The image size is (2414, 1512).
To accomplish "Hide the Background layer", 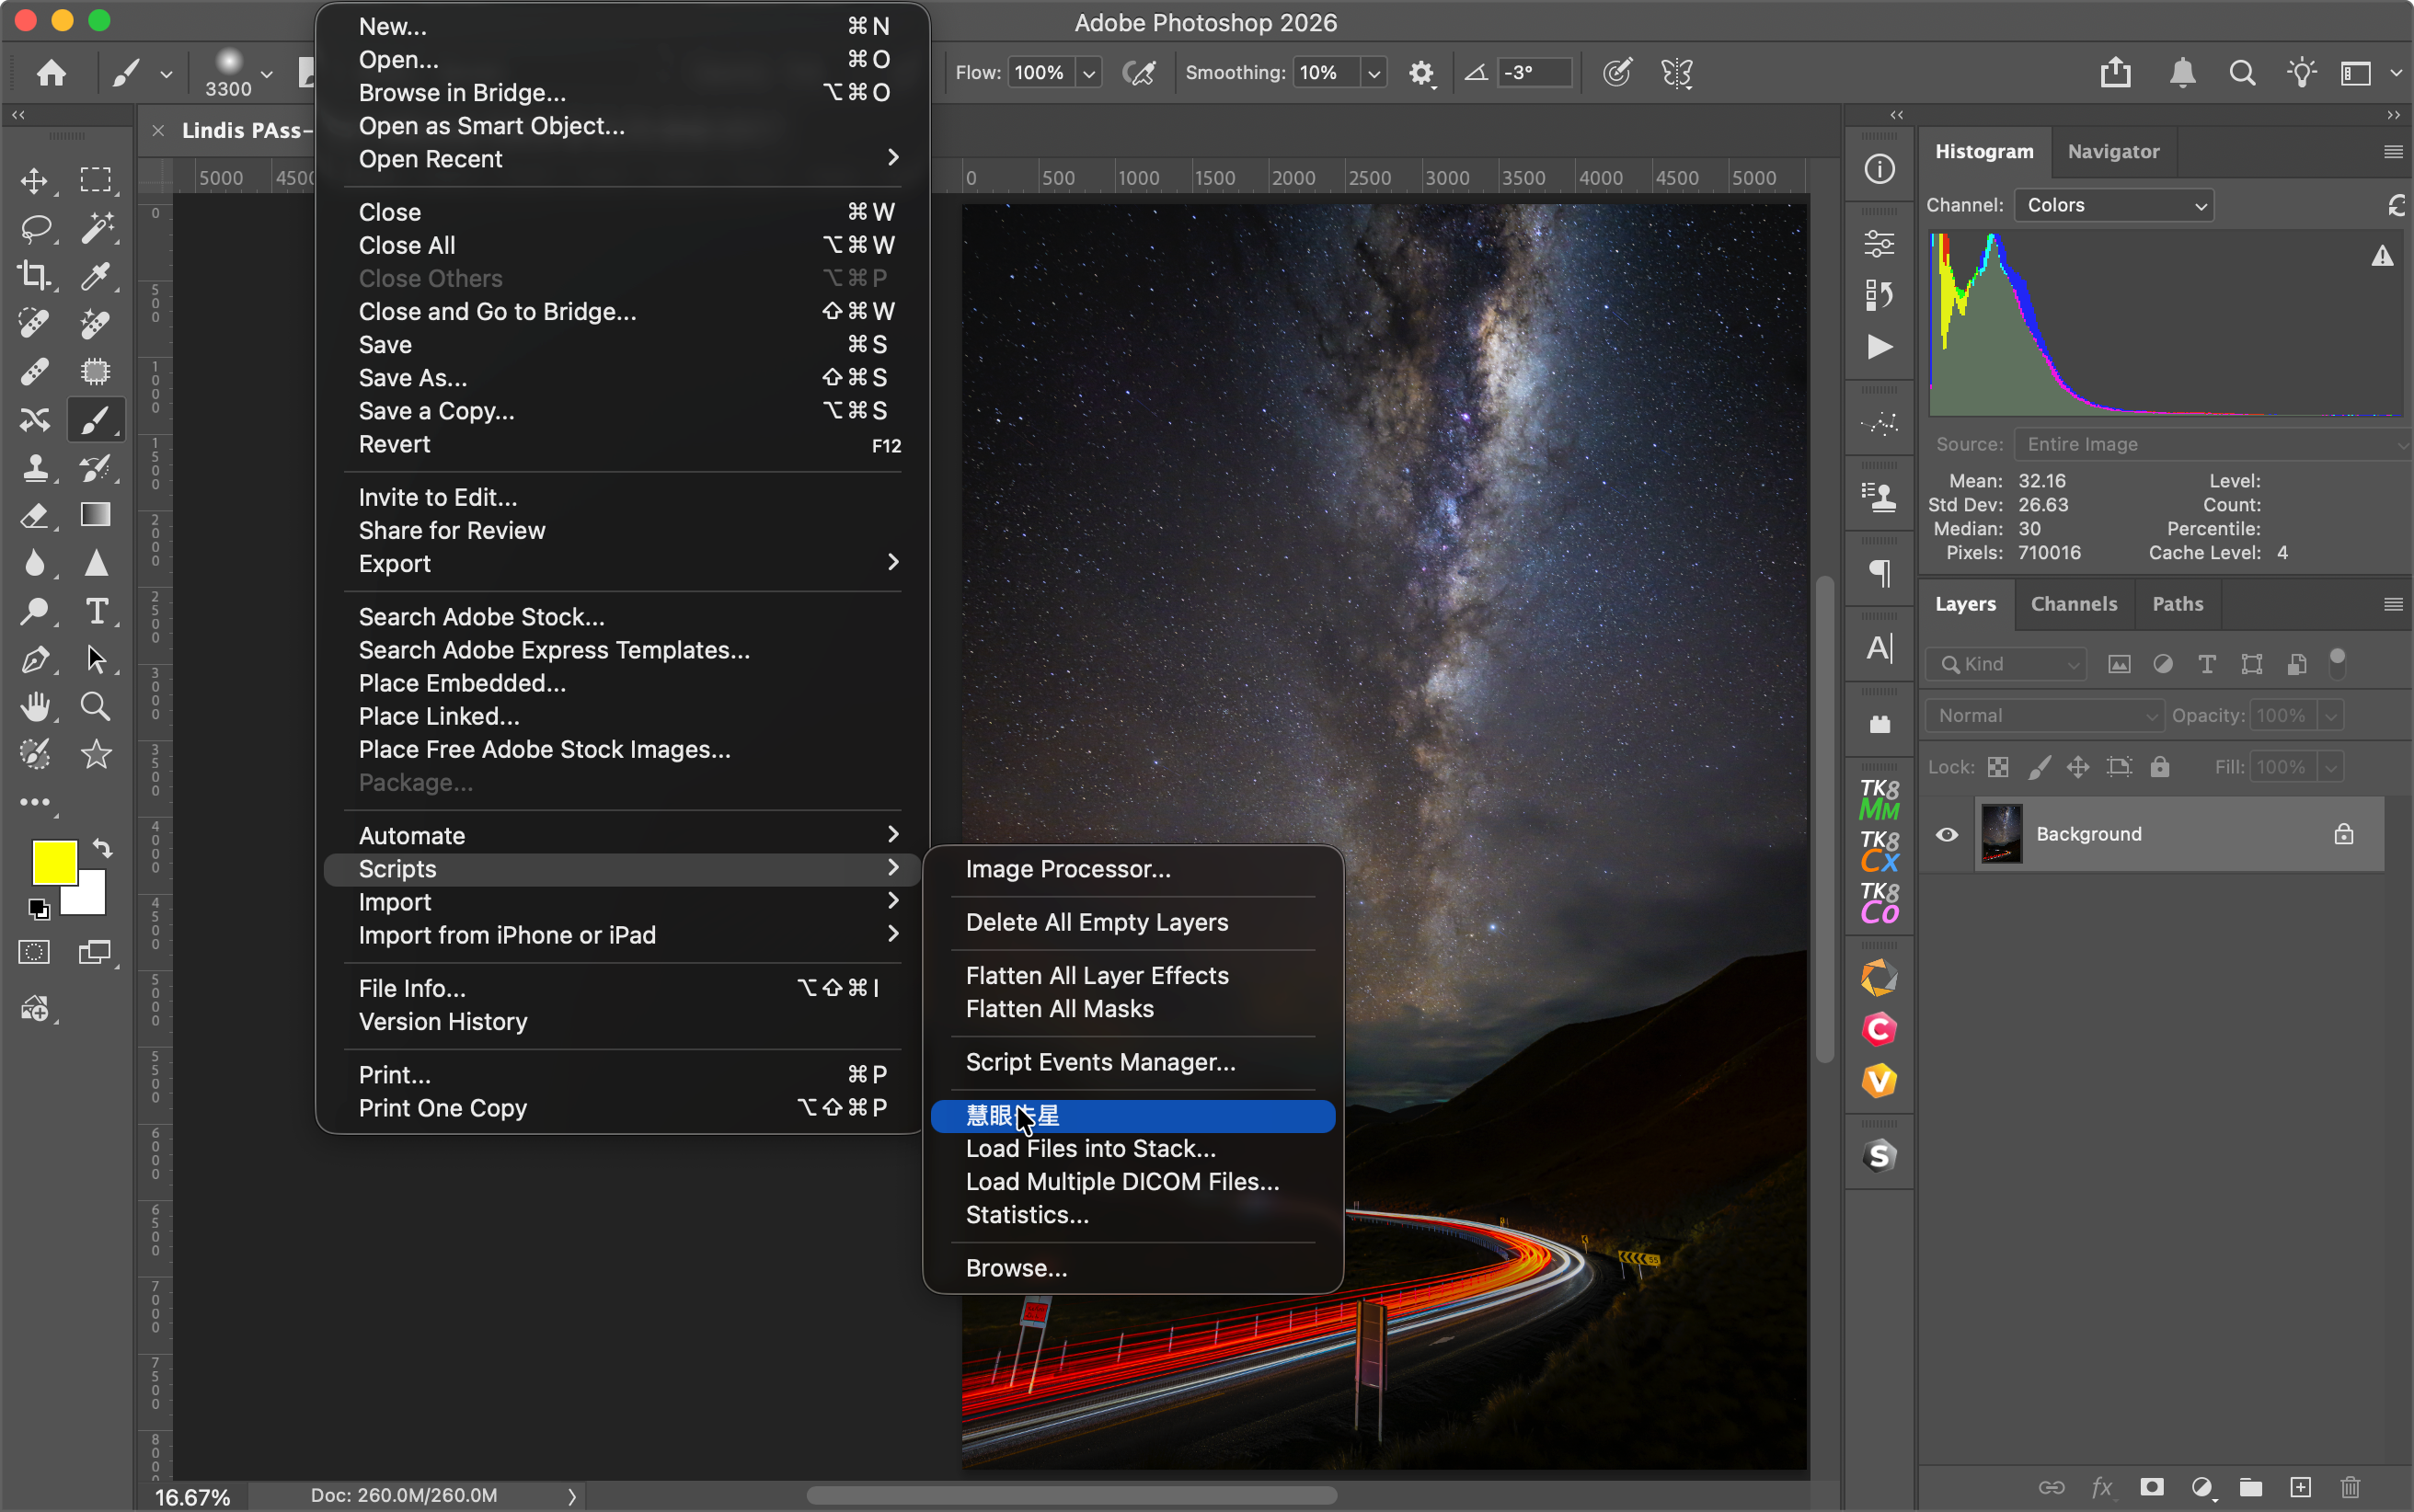I will pos(1947,833).
